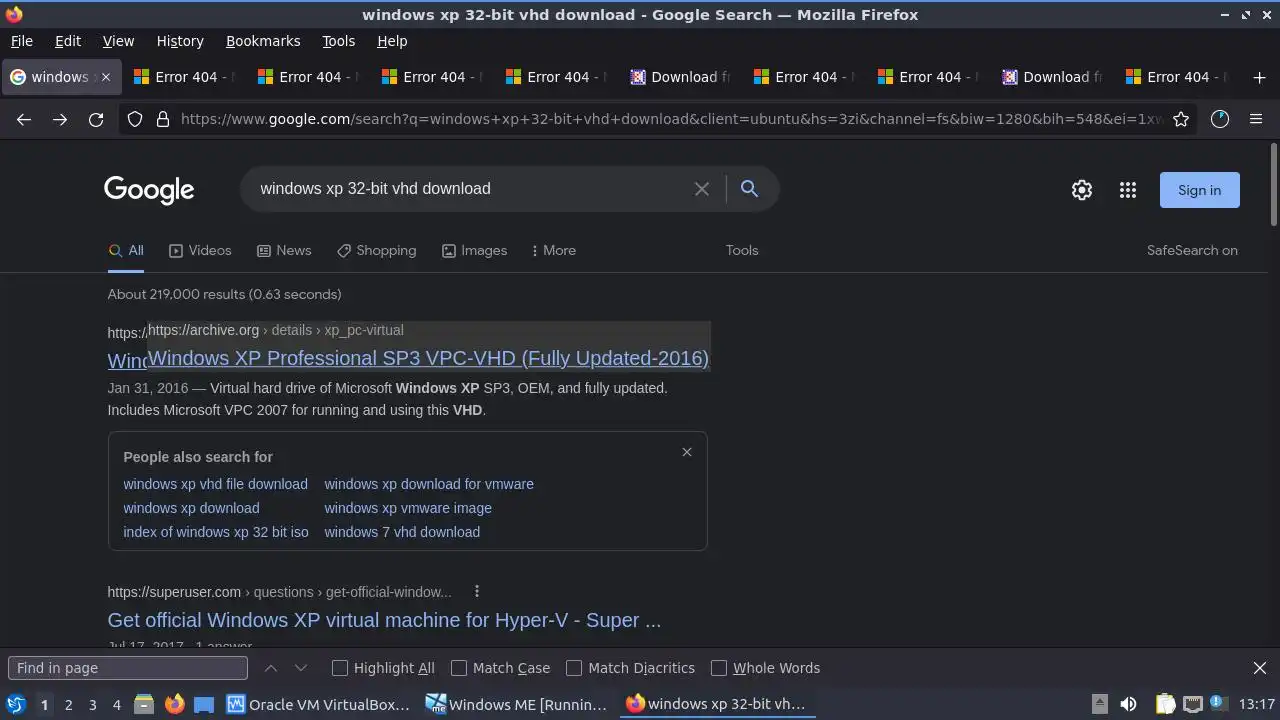The width and height of the screenshot is (1280, 720).
Task: Open the superuser.com Hyper-V result link
Action: coord(384,620)
